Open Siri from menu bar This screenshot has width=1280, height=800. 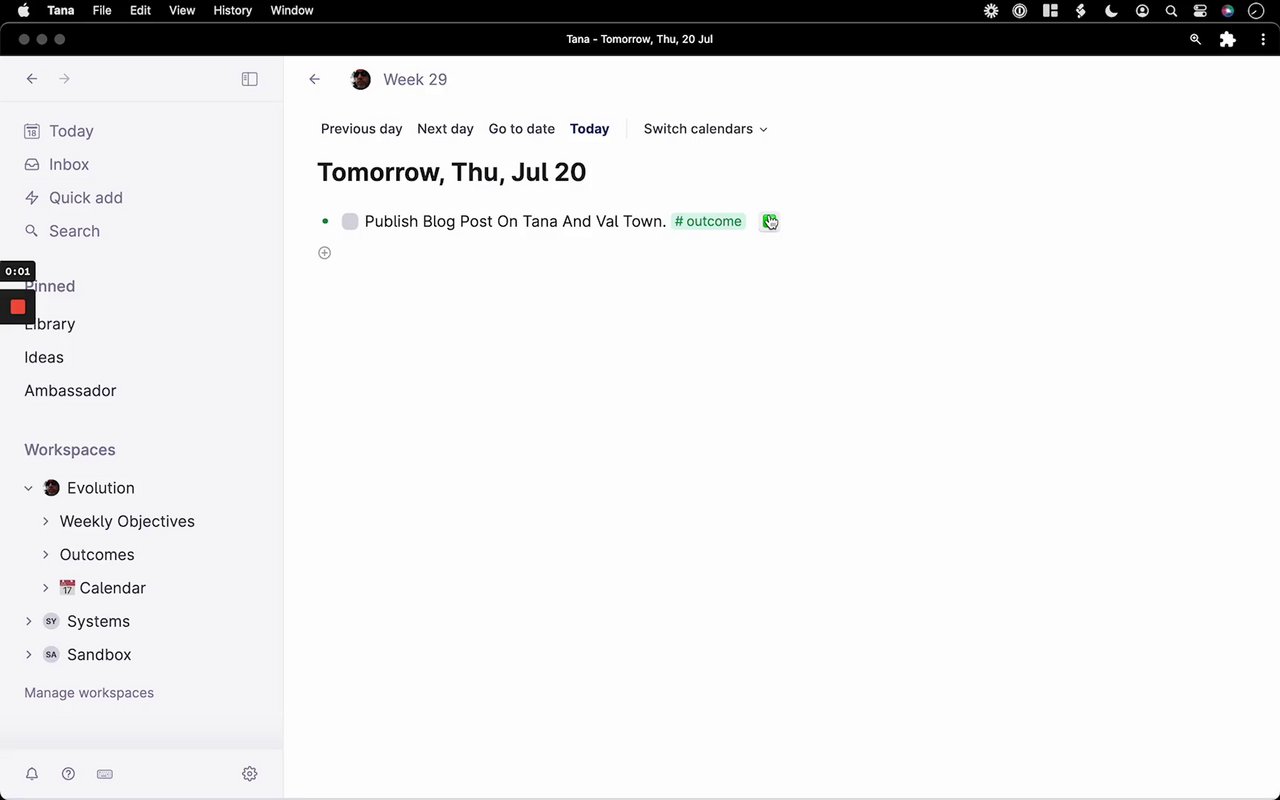click(x=1228, y=11)
